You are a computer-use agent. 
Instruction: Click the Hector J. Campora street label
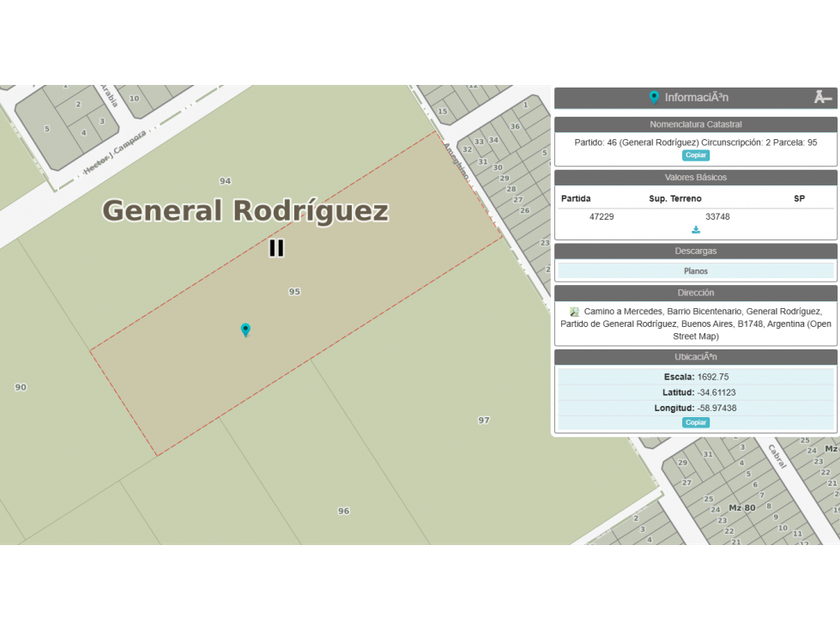click(x=115, y=152)
